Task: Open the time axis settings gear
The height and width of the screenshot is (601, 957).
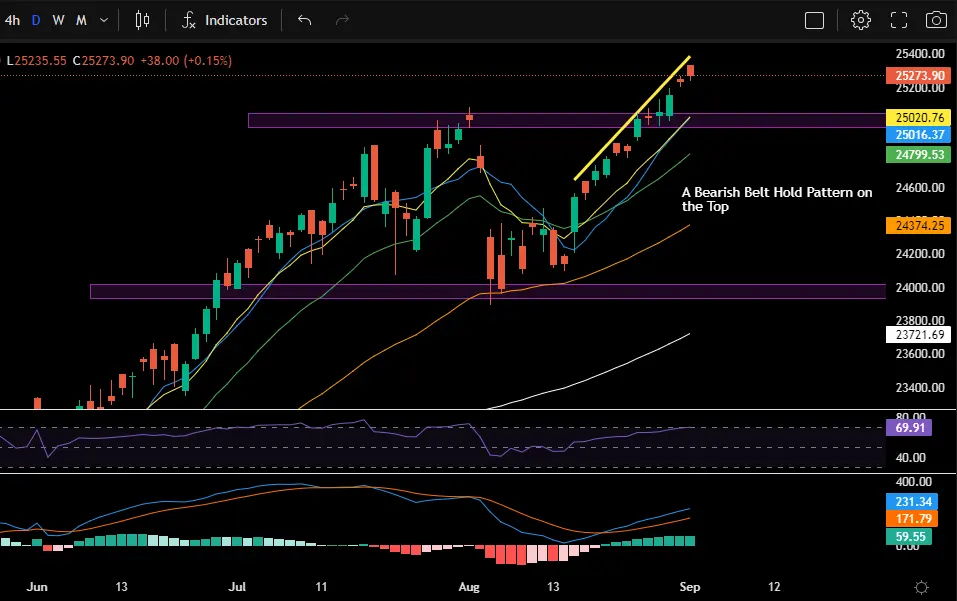Action: (x=921, y=587)
